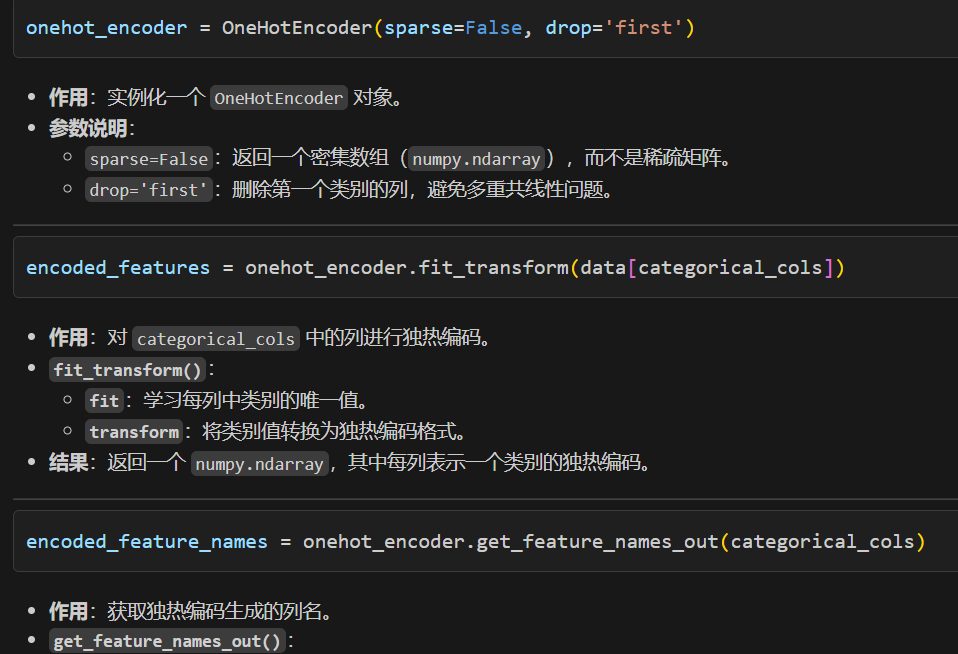Select the encoded_features variable name
The height and width of the screenshot is (654, 958).
click(x=117, y=267)
